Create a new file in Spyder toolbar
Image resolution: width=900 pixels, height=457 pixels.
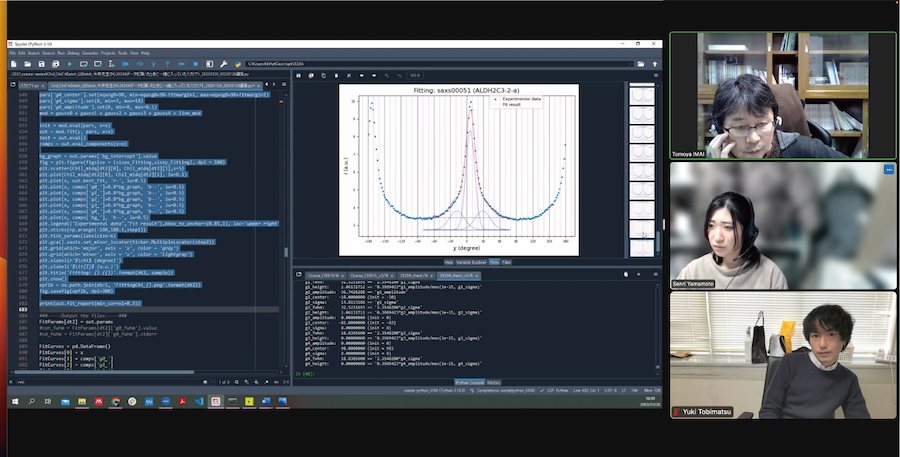(14, 64)
